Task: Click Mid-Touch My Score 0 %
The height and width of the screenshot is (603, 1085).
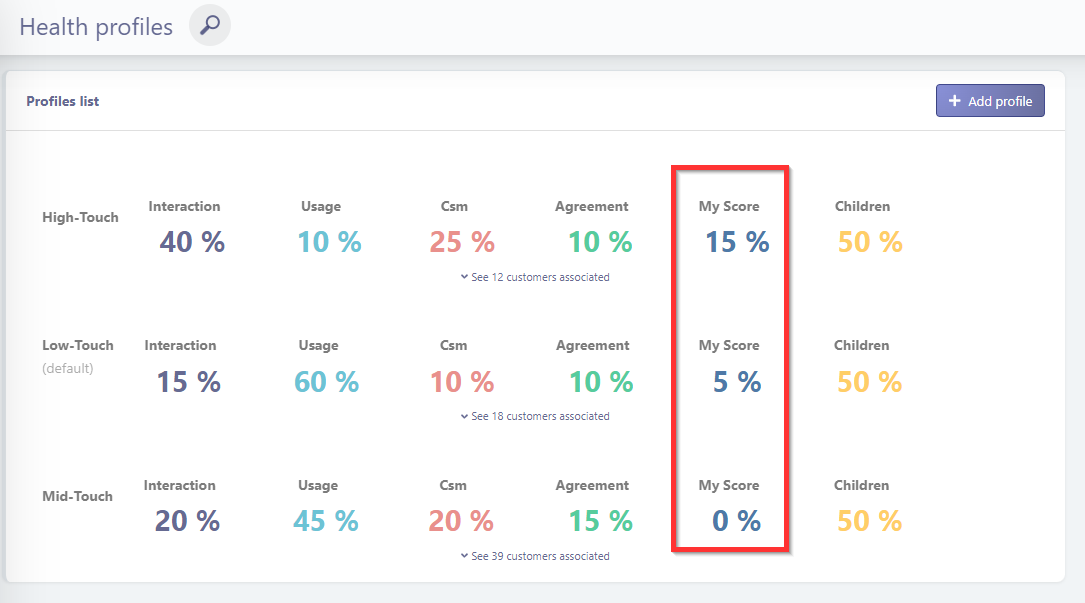Action: click(x=736, y=521)
